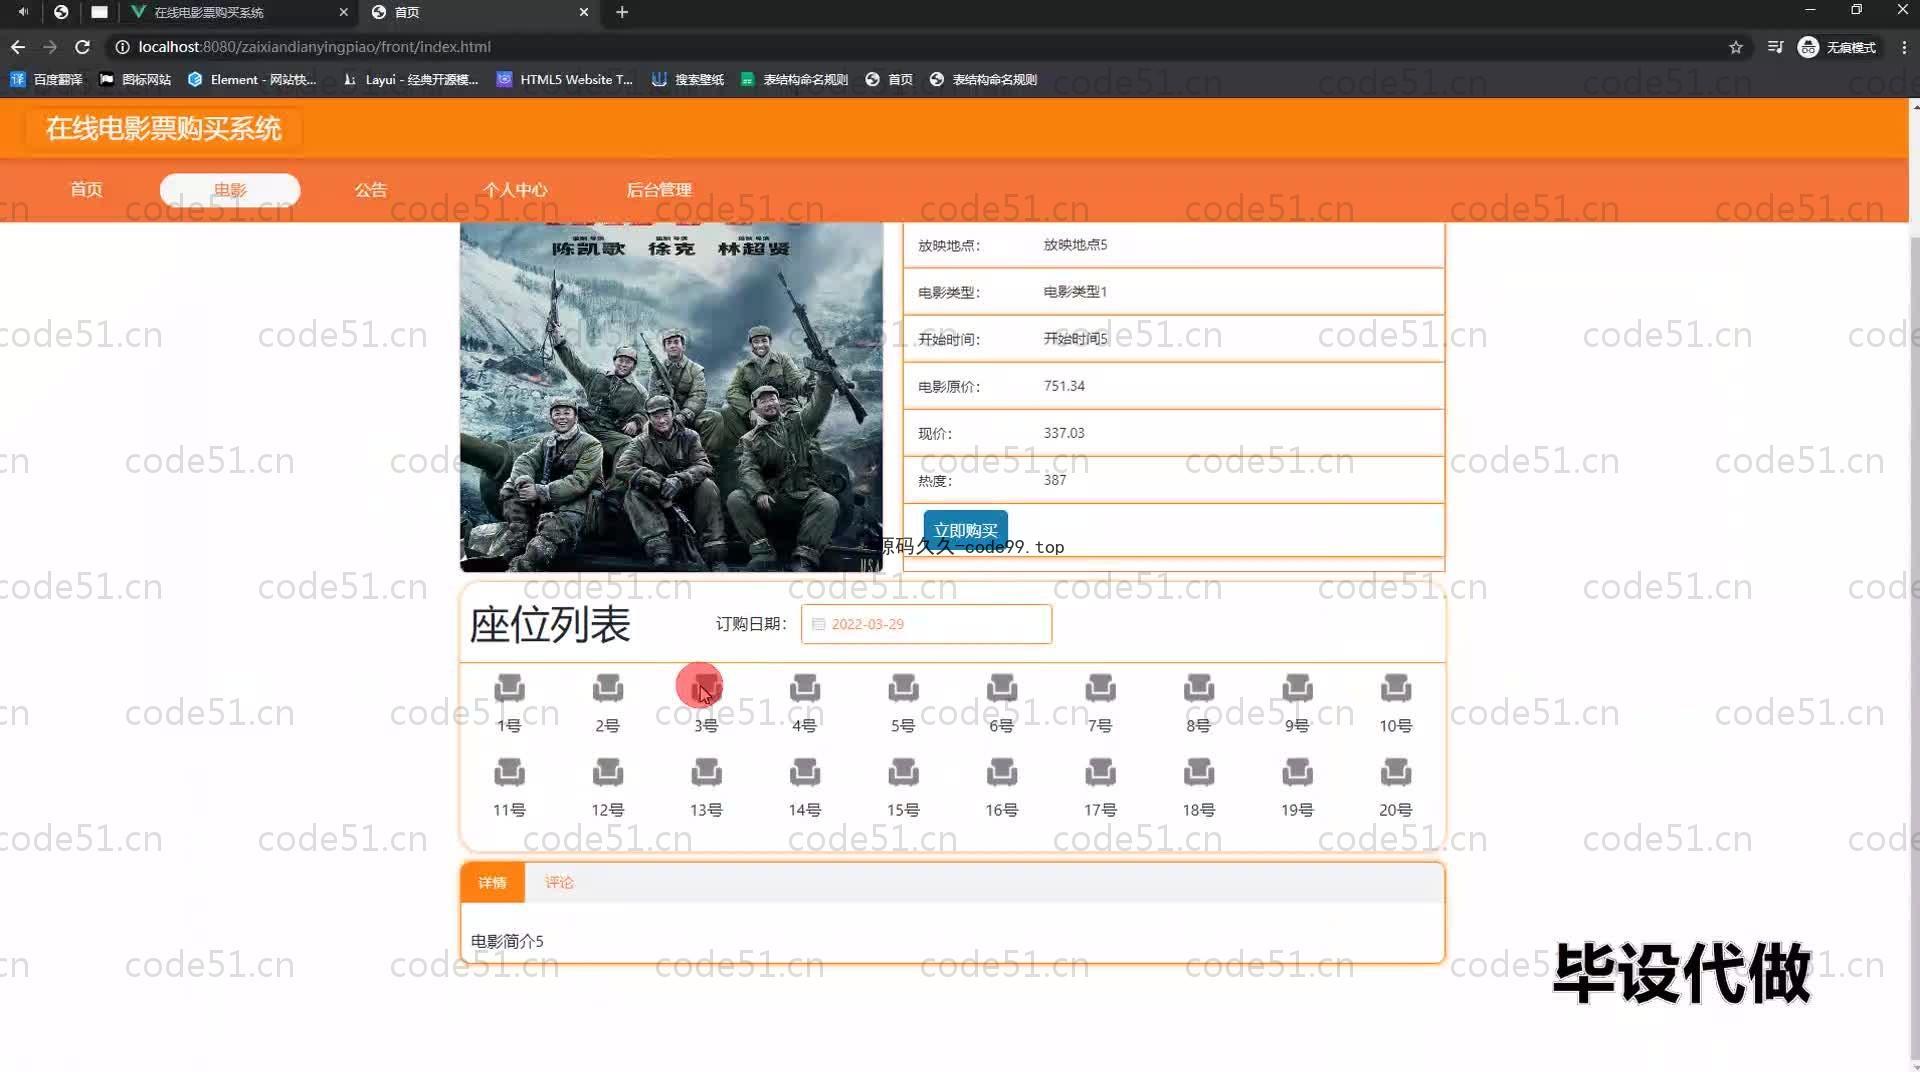Viewport: 1920px width, 1072px height.
Task: Close the 首页 browser tab
Action: (x=584, y=12)
